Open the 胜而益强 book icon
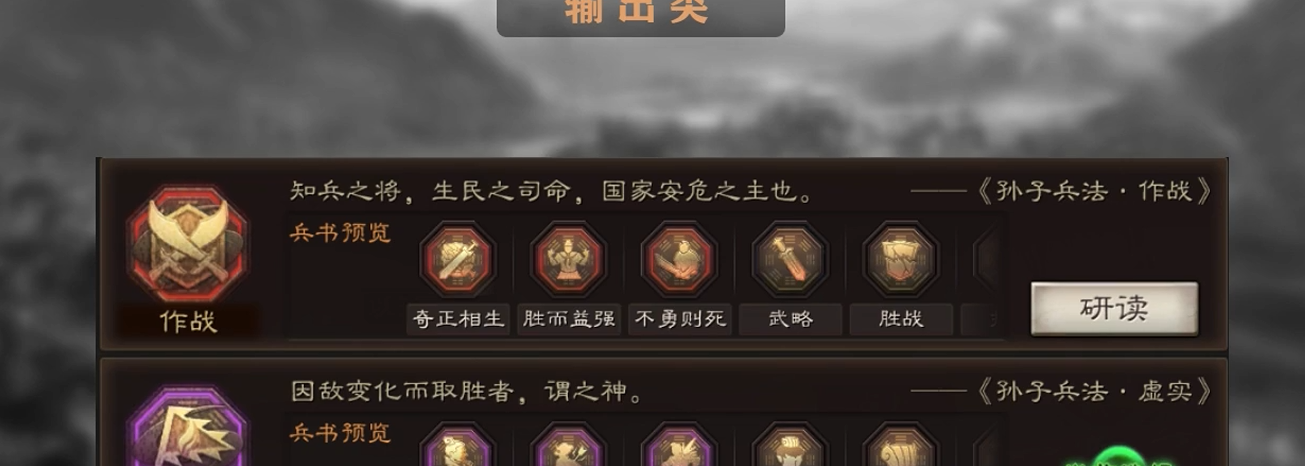The height and width of the screenshot is (466, 1305). (x=568, y=260)
